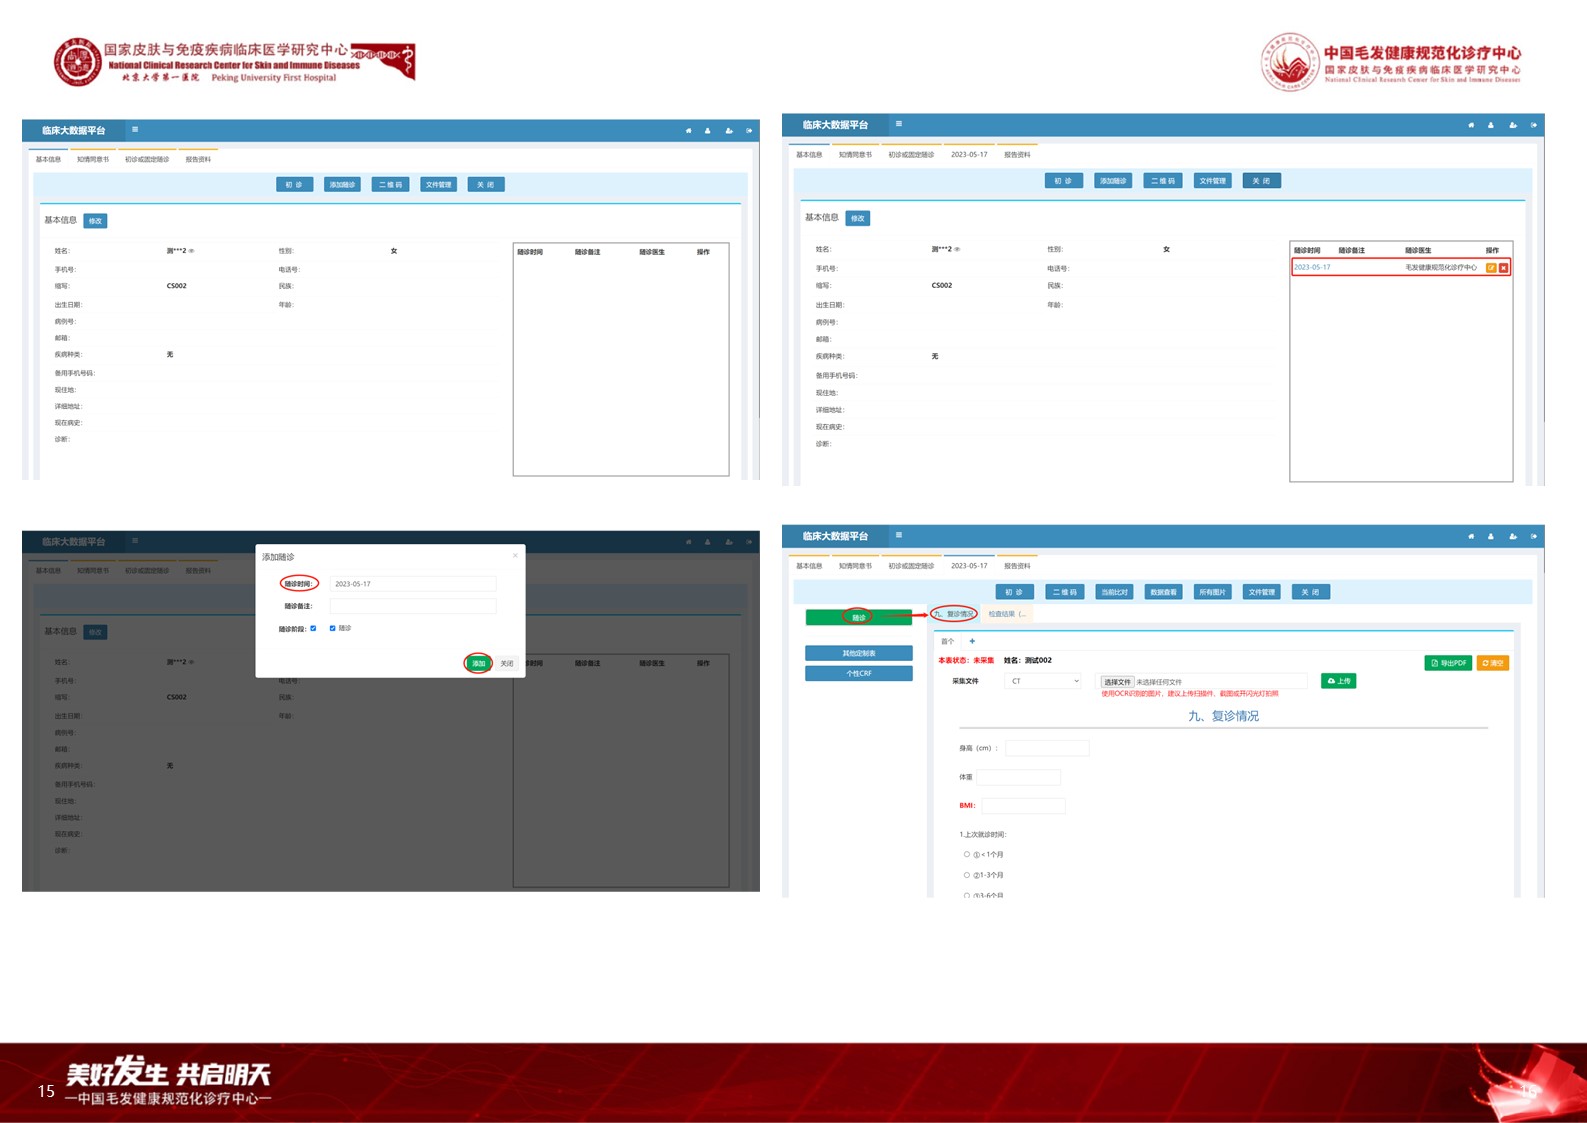
Task: Click the 数据查看 toolbar button
Action: (1163, 592)
